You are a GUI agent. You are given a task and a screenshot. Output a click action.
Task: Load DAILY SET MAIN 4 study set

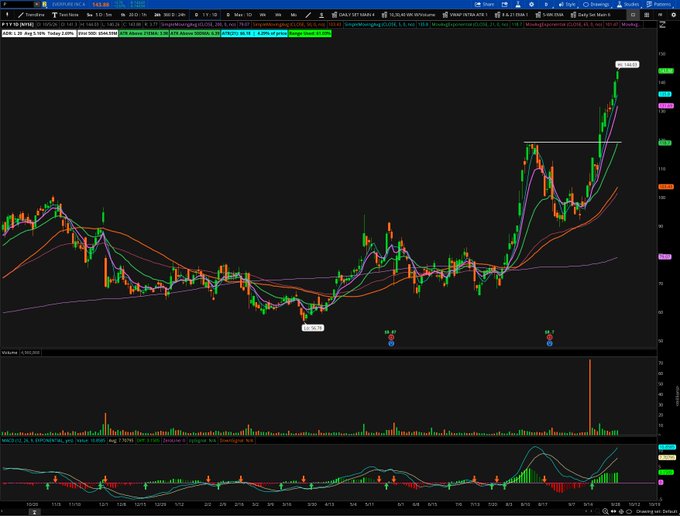tap(353, 15)
